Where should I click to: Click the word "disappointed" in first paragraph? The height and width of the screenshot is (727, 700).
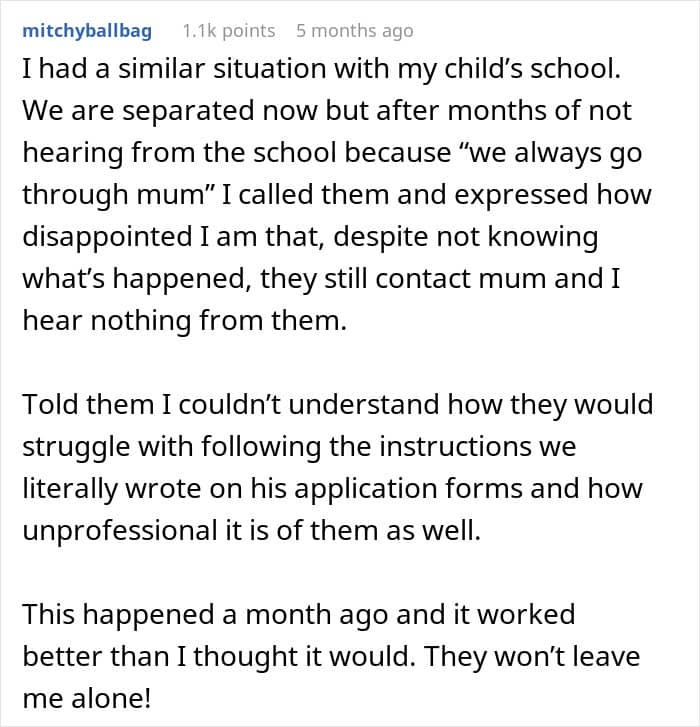coord(107,237)
